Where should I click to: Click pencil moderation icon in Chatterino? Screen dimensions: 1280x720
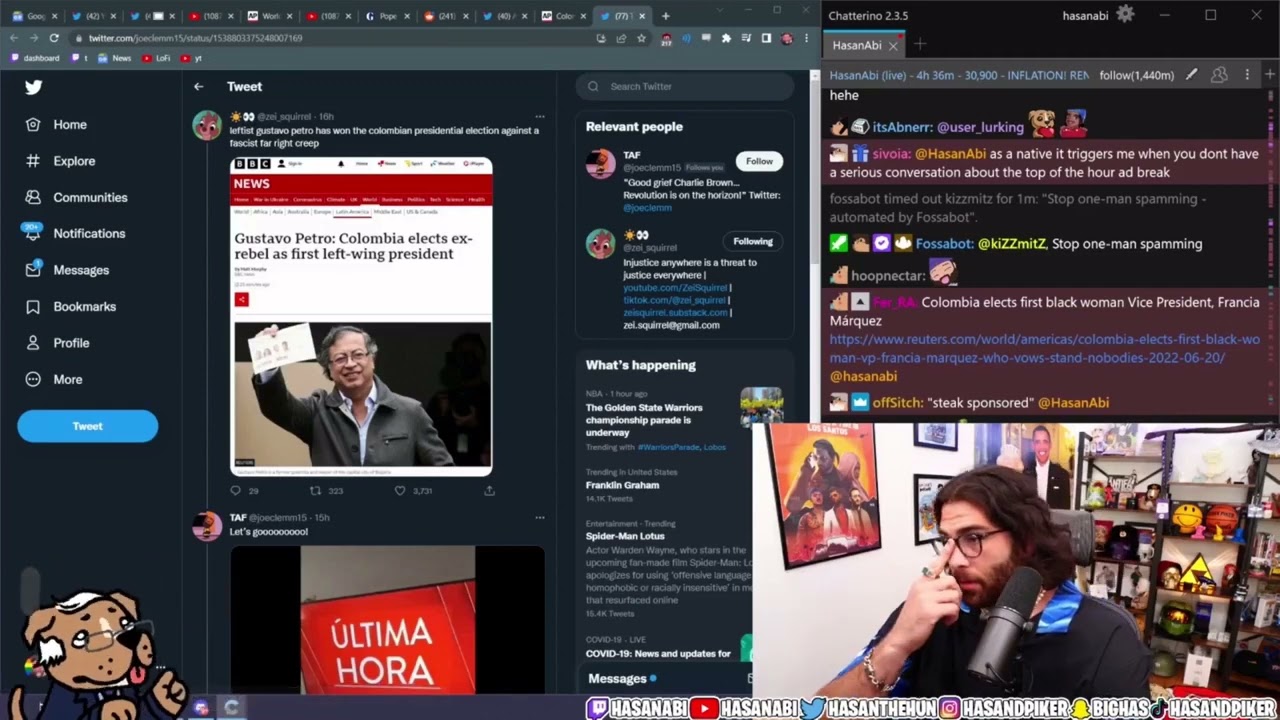[x=1192, y=75]
